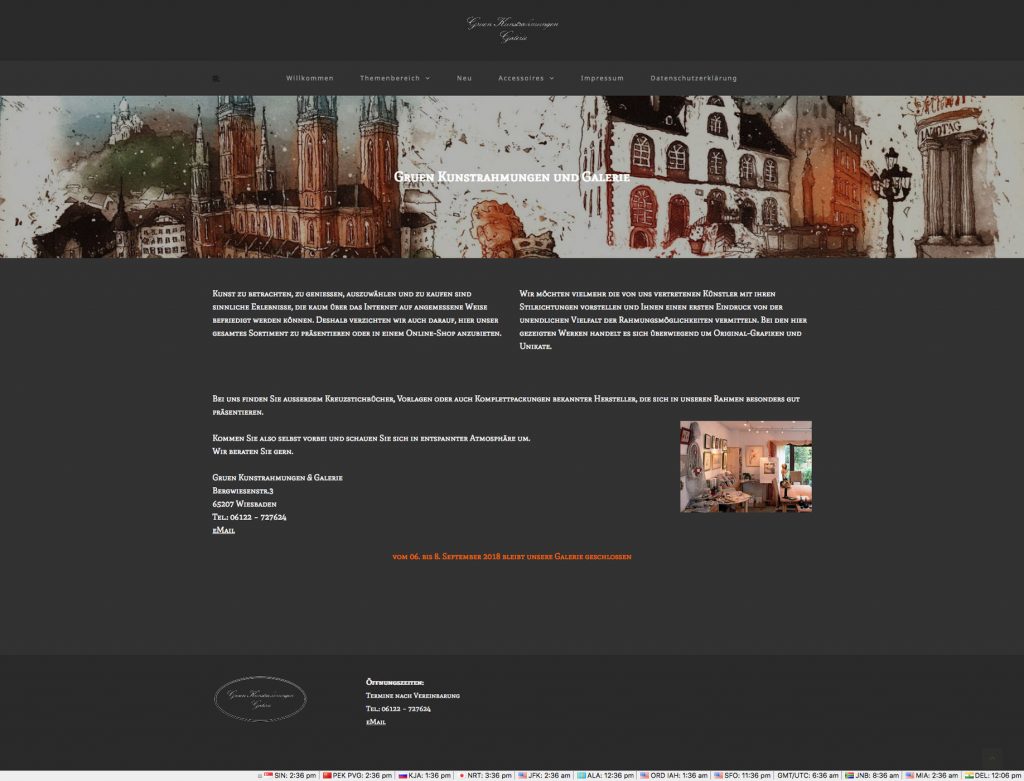Click the Gruen Kunstrahmungen header logo

512,29
